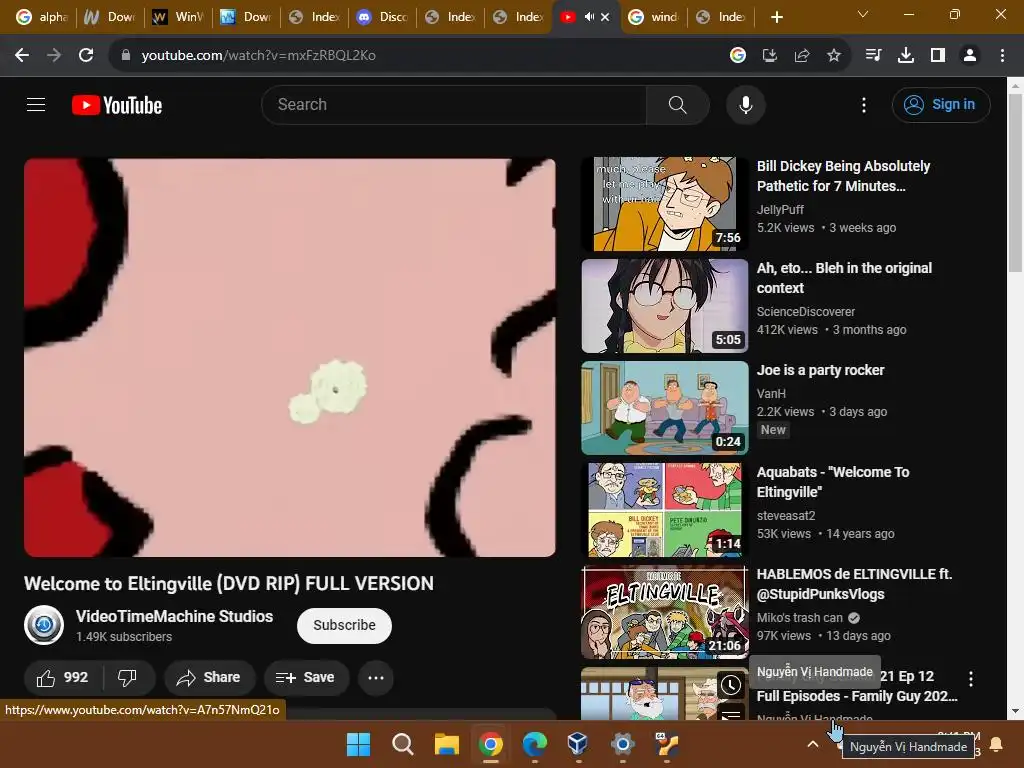Add Family Guy video to Watch later

pyautogui.click(x=731, y=685)
